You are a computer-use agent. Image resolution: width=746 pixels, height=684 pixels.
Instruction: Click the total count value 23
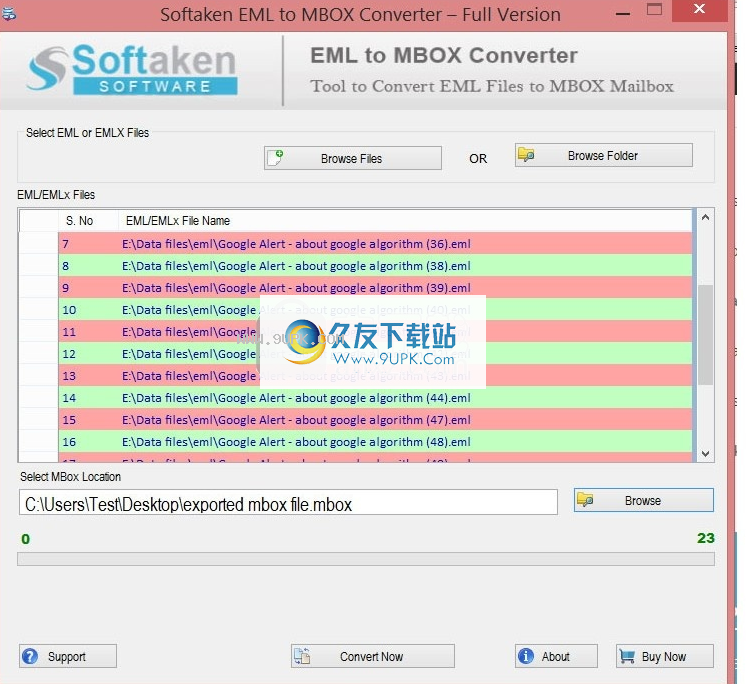point(706,538)
